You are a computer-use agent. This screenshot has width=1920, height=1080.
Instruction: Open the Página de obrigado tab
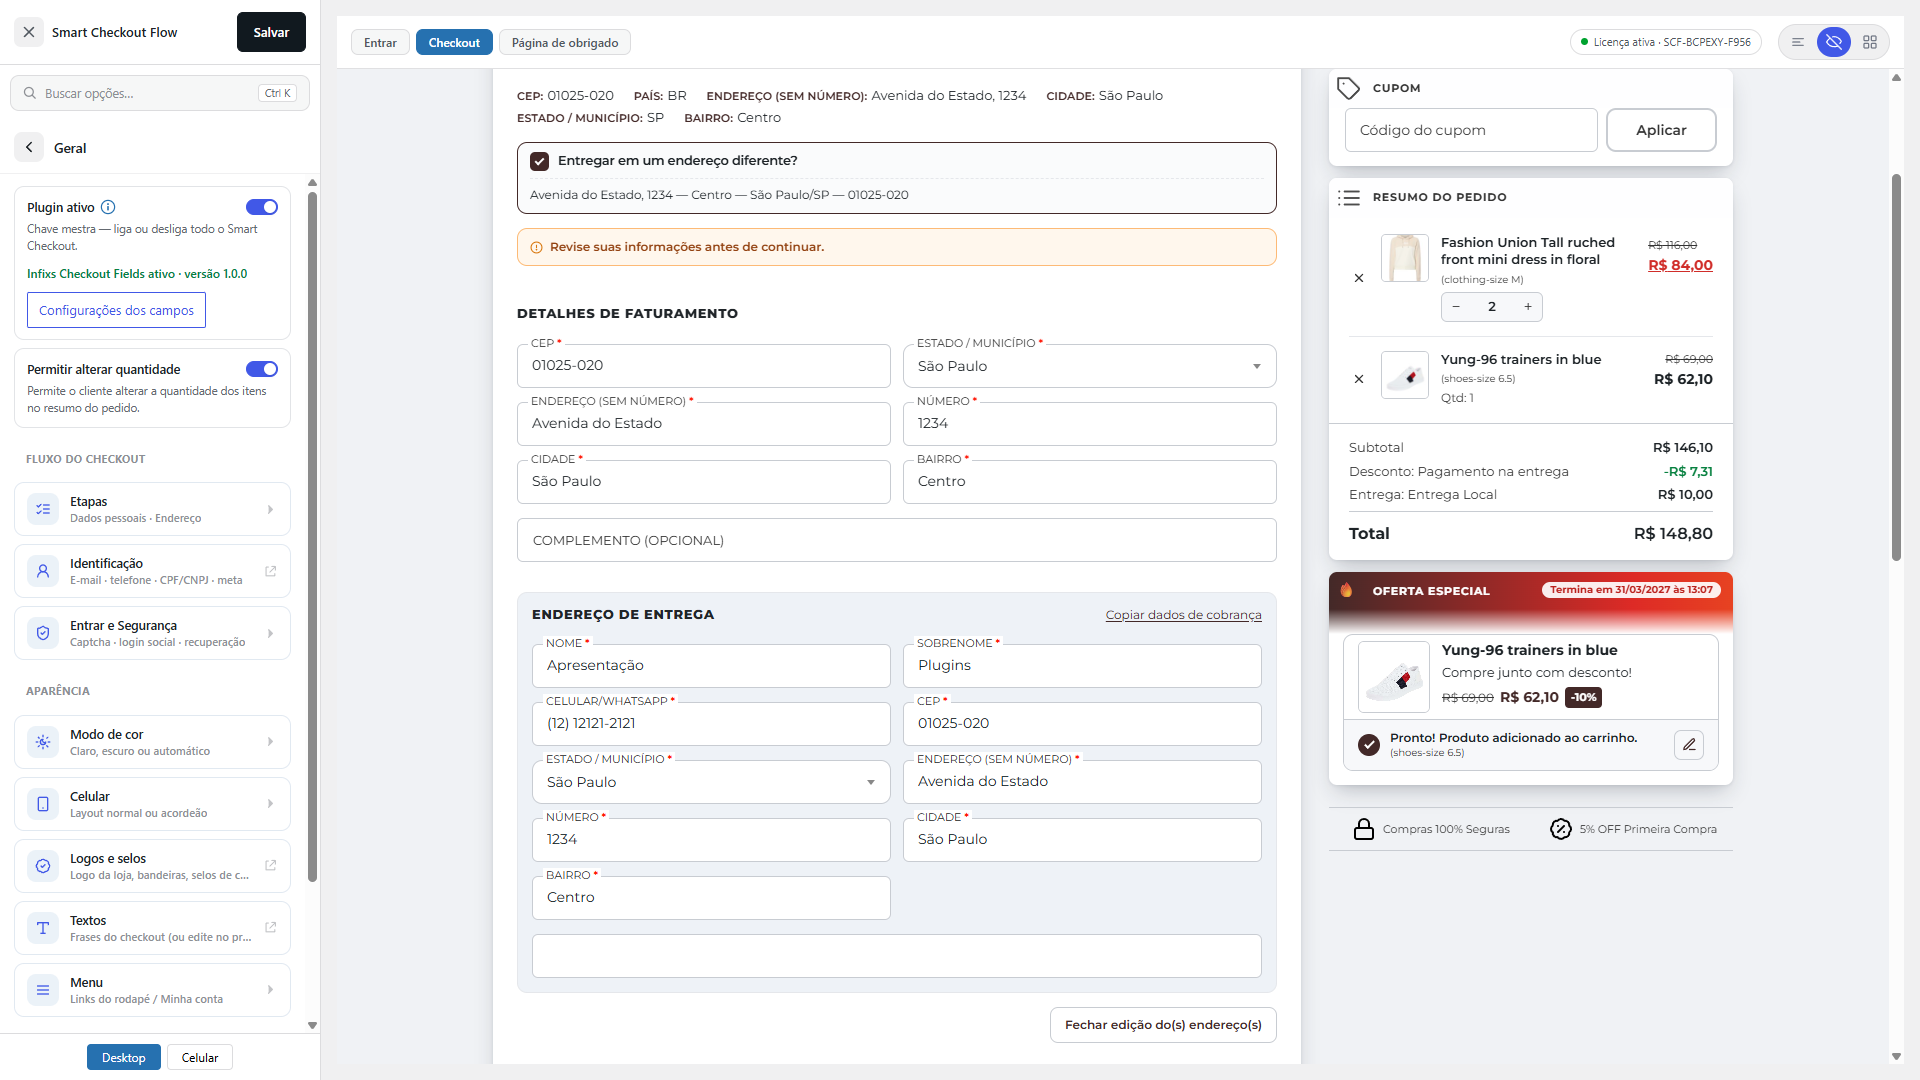click(565, 42)
